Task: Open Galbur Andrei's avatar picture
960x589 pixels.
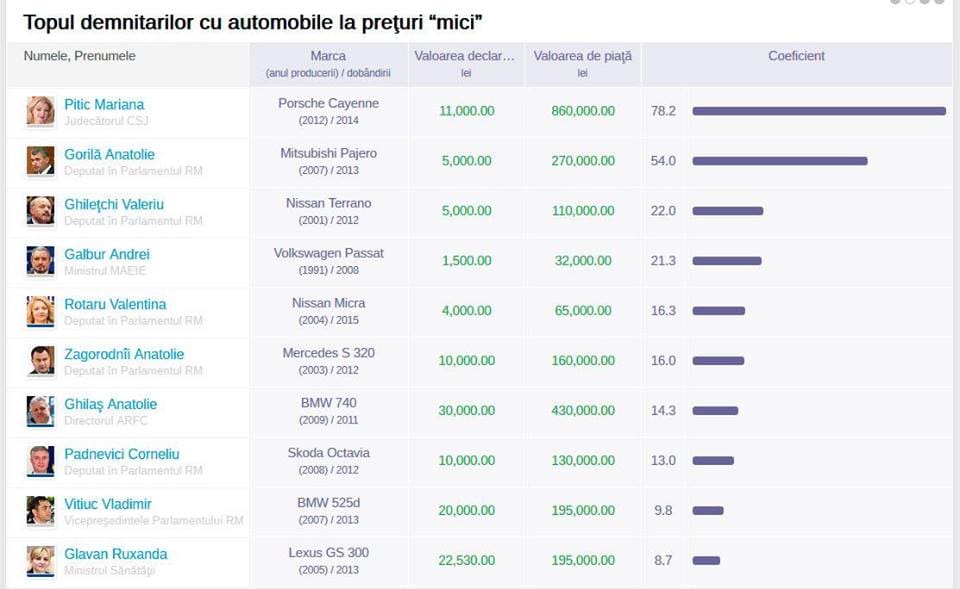Action: click(x=40, y=261)
